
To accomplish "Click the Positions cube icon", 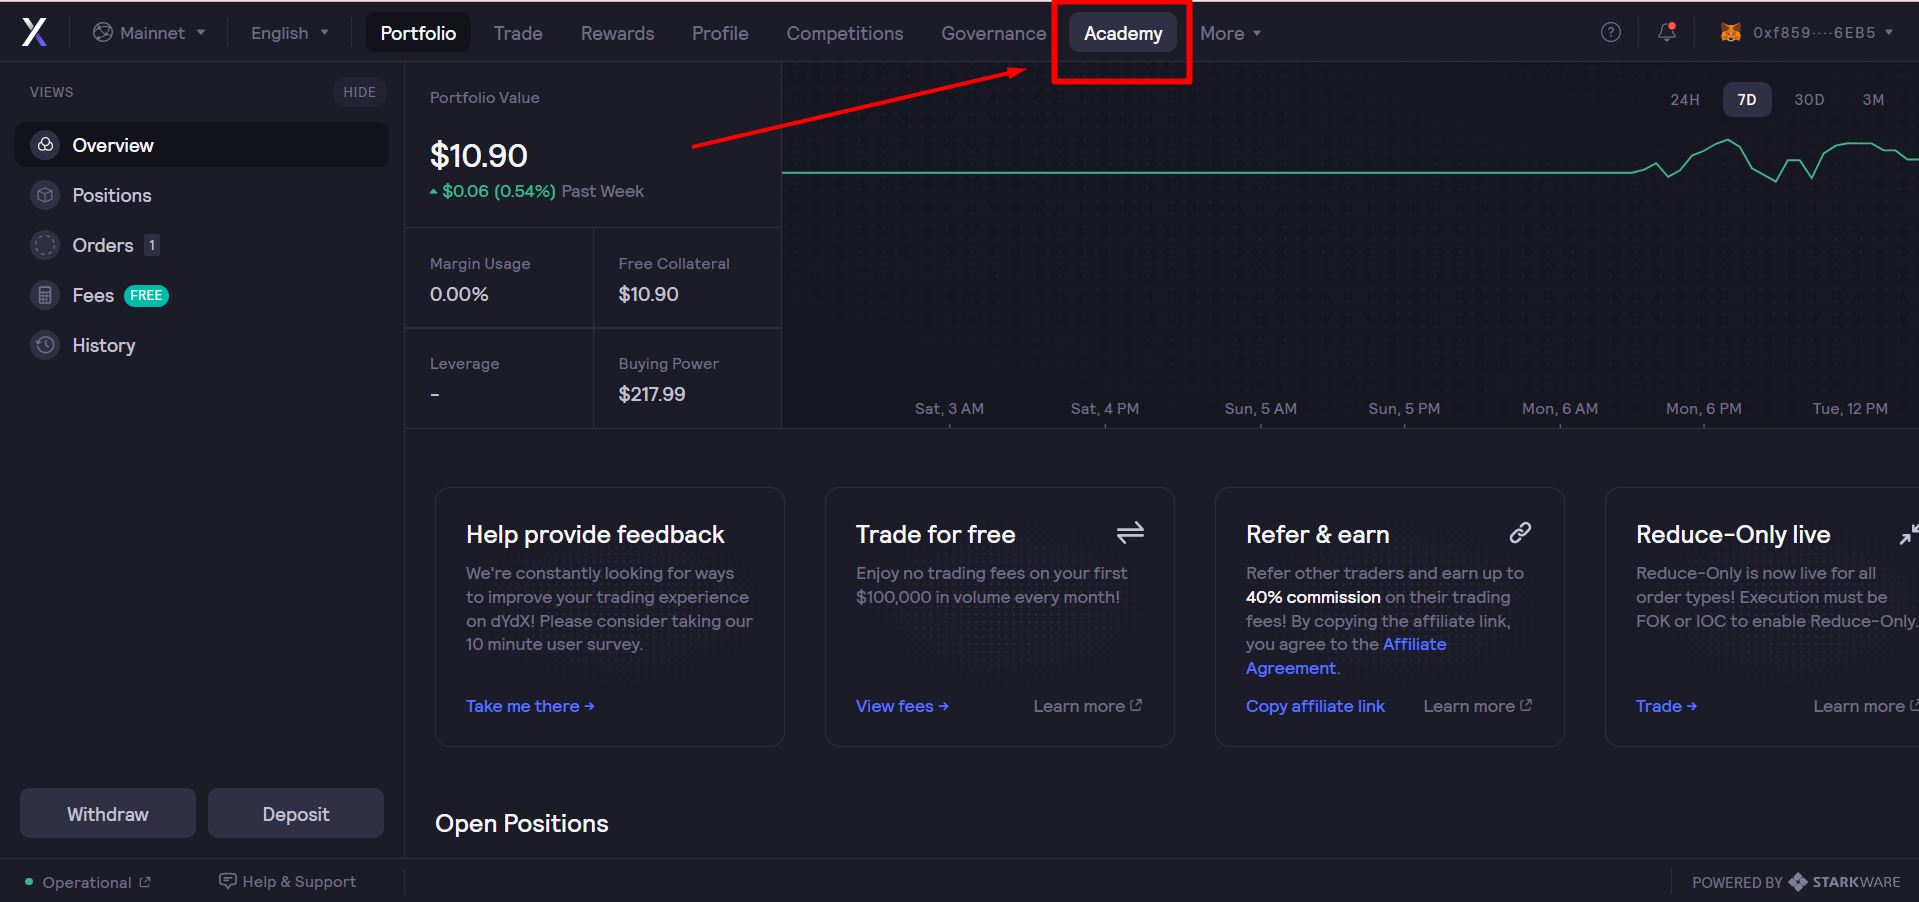I will pos(45,195).
